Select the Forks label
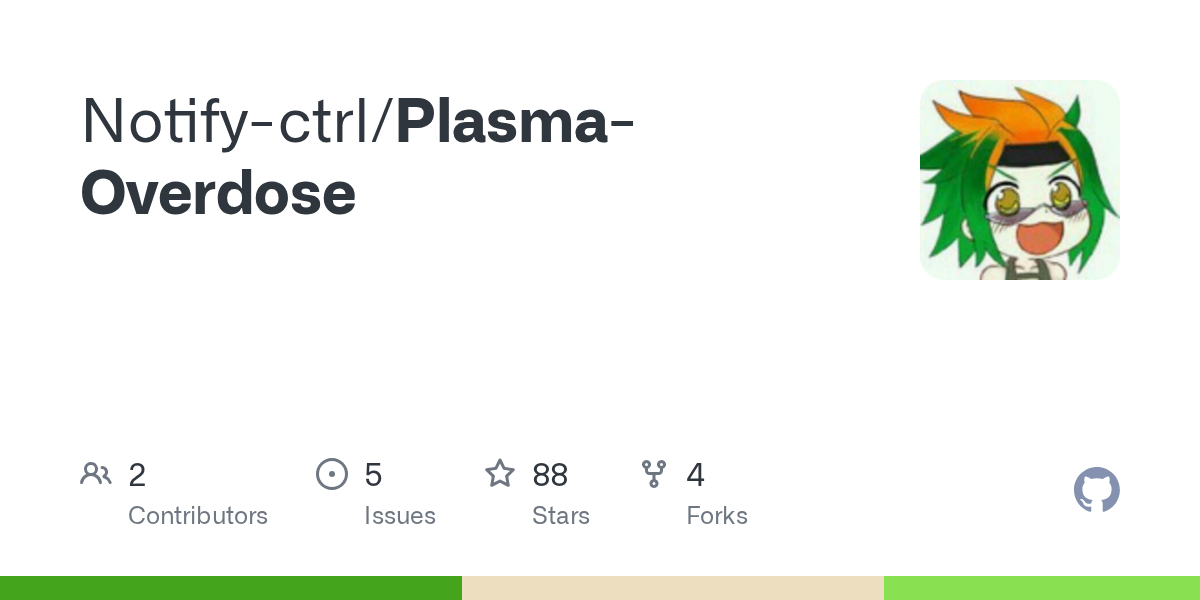 click(717, 516)
